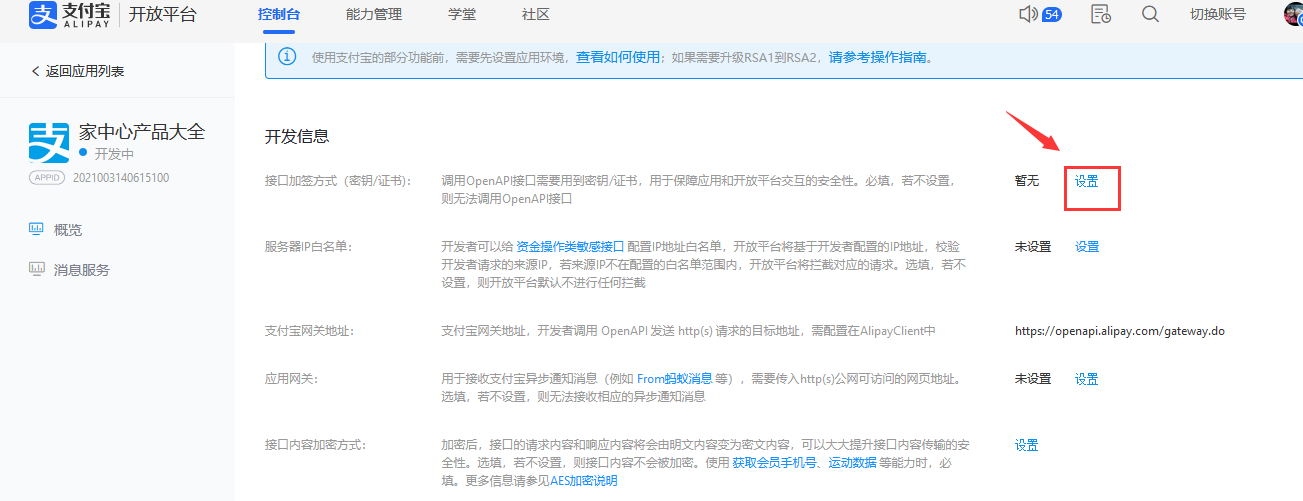Click 设置 for 应用网关
1303x501 pixels.
coord(1087,379)
